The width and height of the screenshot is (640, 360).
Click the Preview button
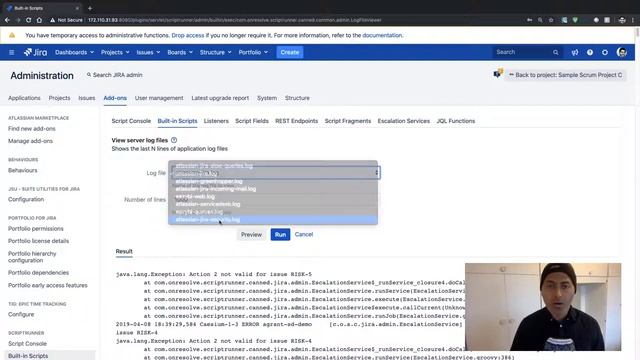click(x=251, y=234)
